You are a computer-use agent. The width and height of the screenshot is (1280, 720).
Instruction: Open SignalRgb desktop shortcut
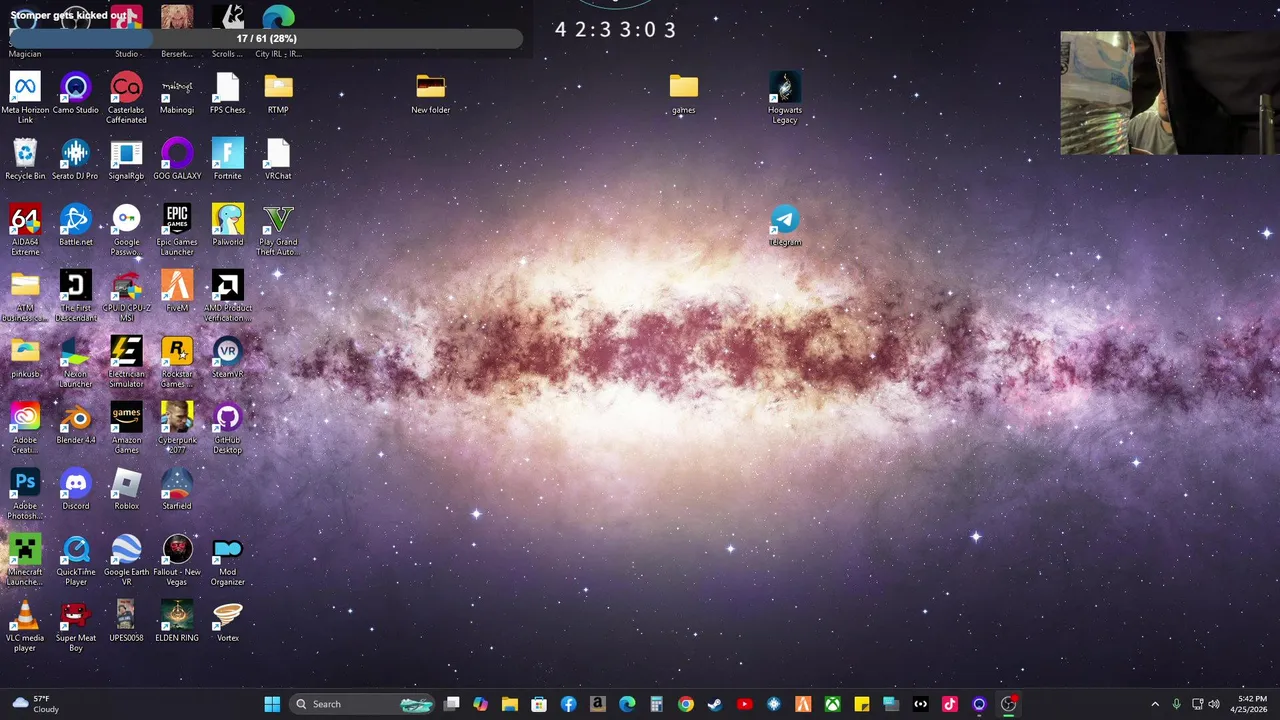(126, 160)
